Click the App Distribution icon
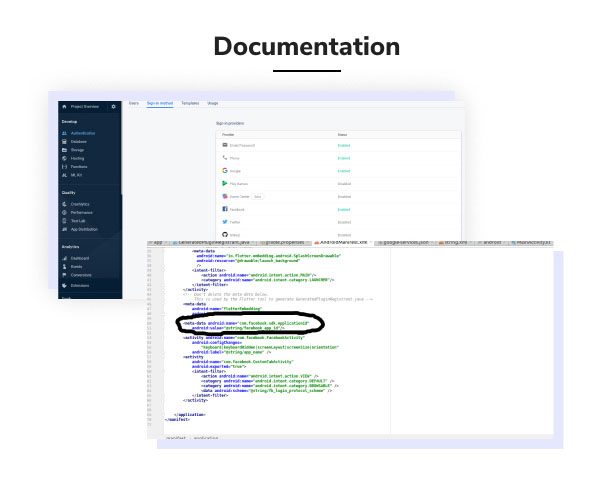This screenshot has height=494, width=616. click(64, 229)
